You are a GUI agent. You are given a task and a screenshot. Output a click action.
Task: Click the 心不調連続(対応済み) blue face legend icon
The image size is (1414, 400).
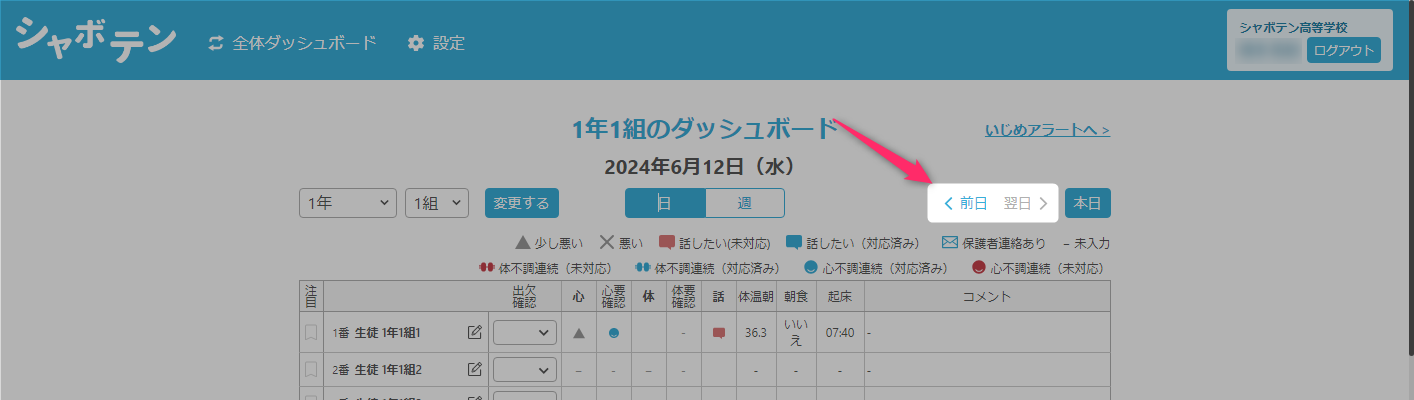pos(811,268)
